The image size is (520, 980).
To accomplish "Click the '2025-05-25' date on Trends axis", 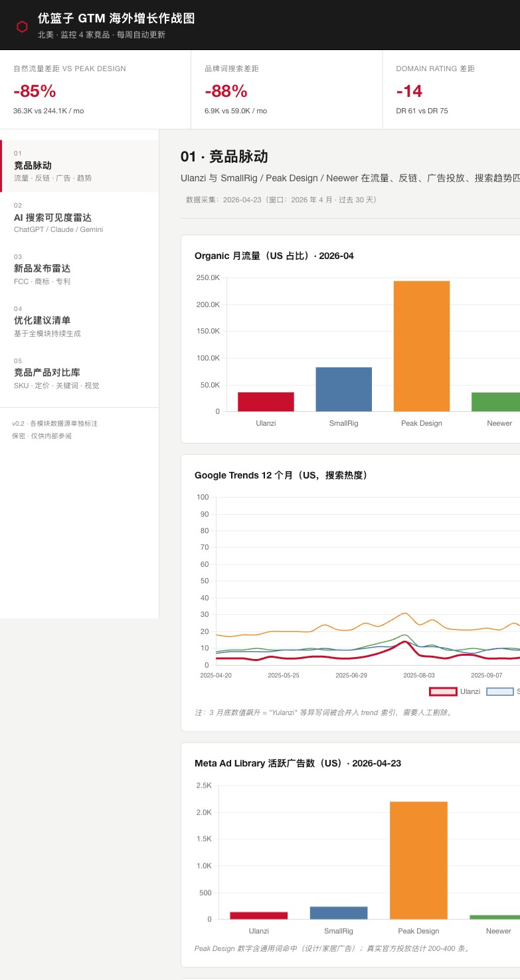I will [x=283, y=676].
